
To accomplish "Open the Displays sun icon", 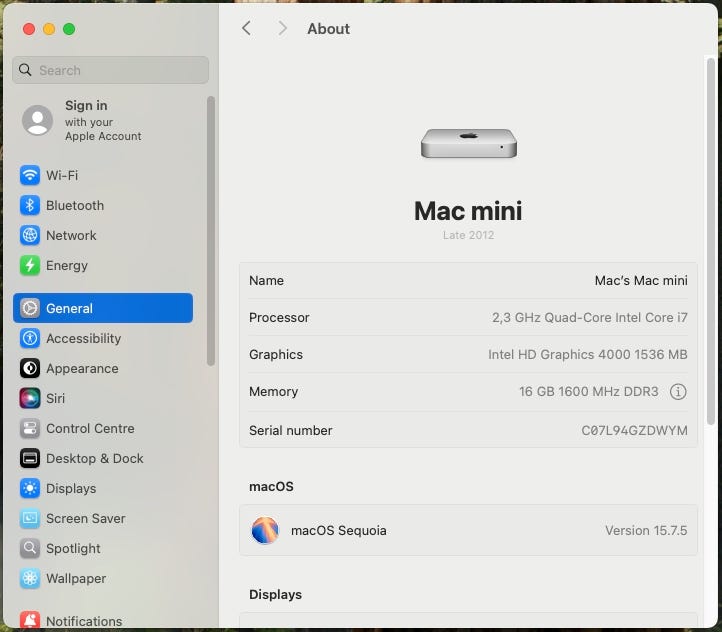I will click(30, 488).
